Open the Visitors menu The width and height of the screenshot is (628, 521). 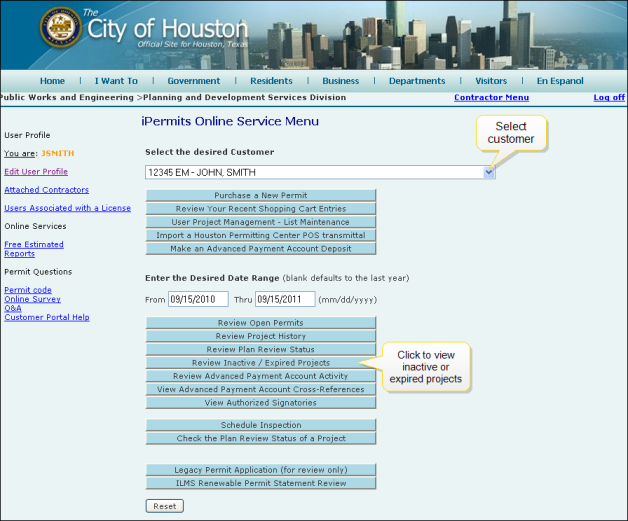tap(491, 81)
